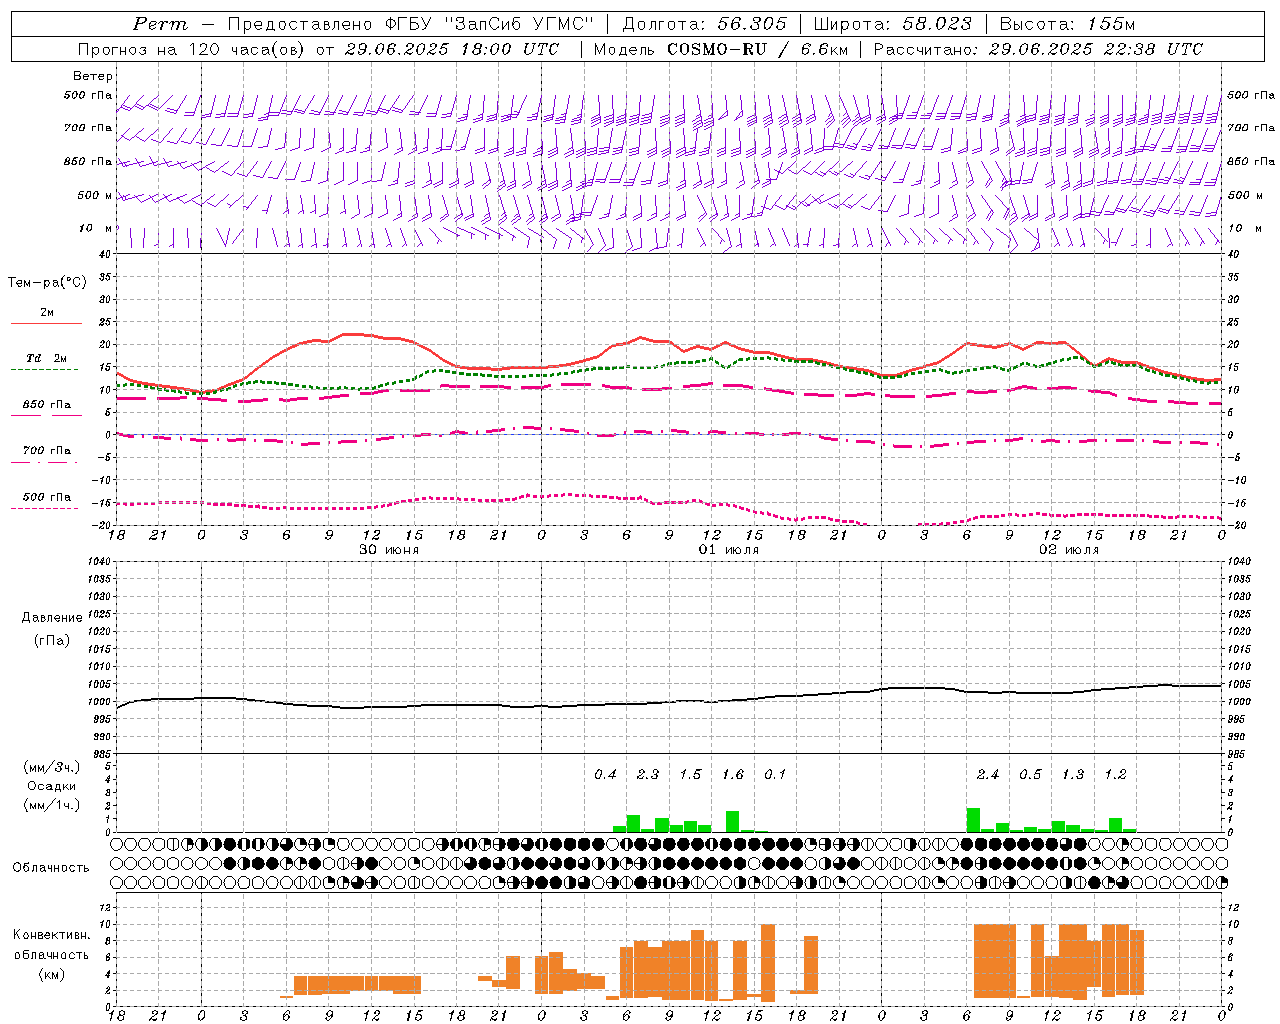The height and width of the screenshot is (1024, 1280).
Task: Click the "Осадки" precipitation label
Action: point(52,786)
